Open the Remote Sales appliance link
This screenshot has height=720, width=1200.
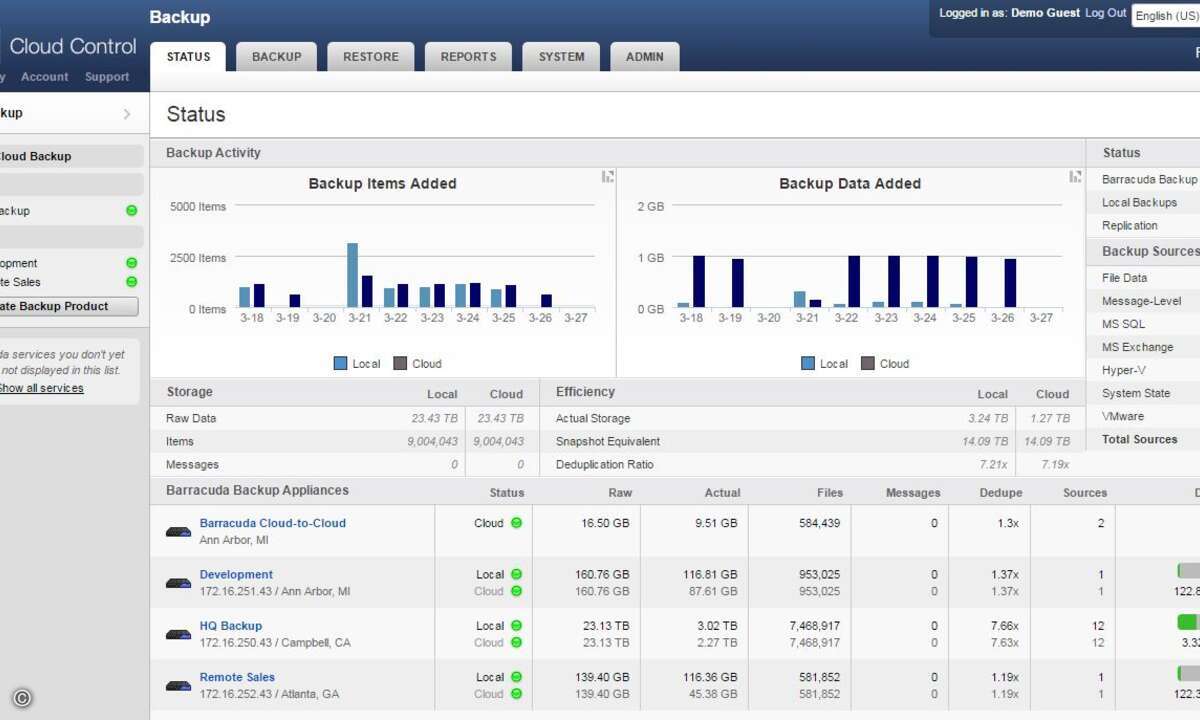coord(237,677)
